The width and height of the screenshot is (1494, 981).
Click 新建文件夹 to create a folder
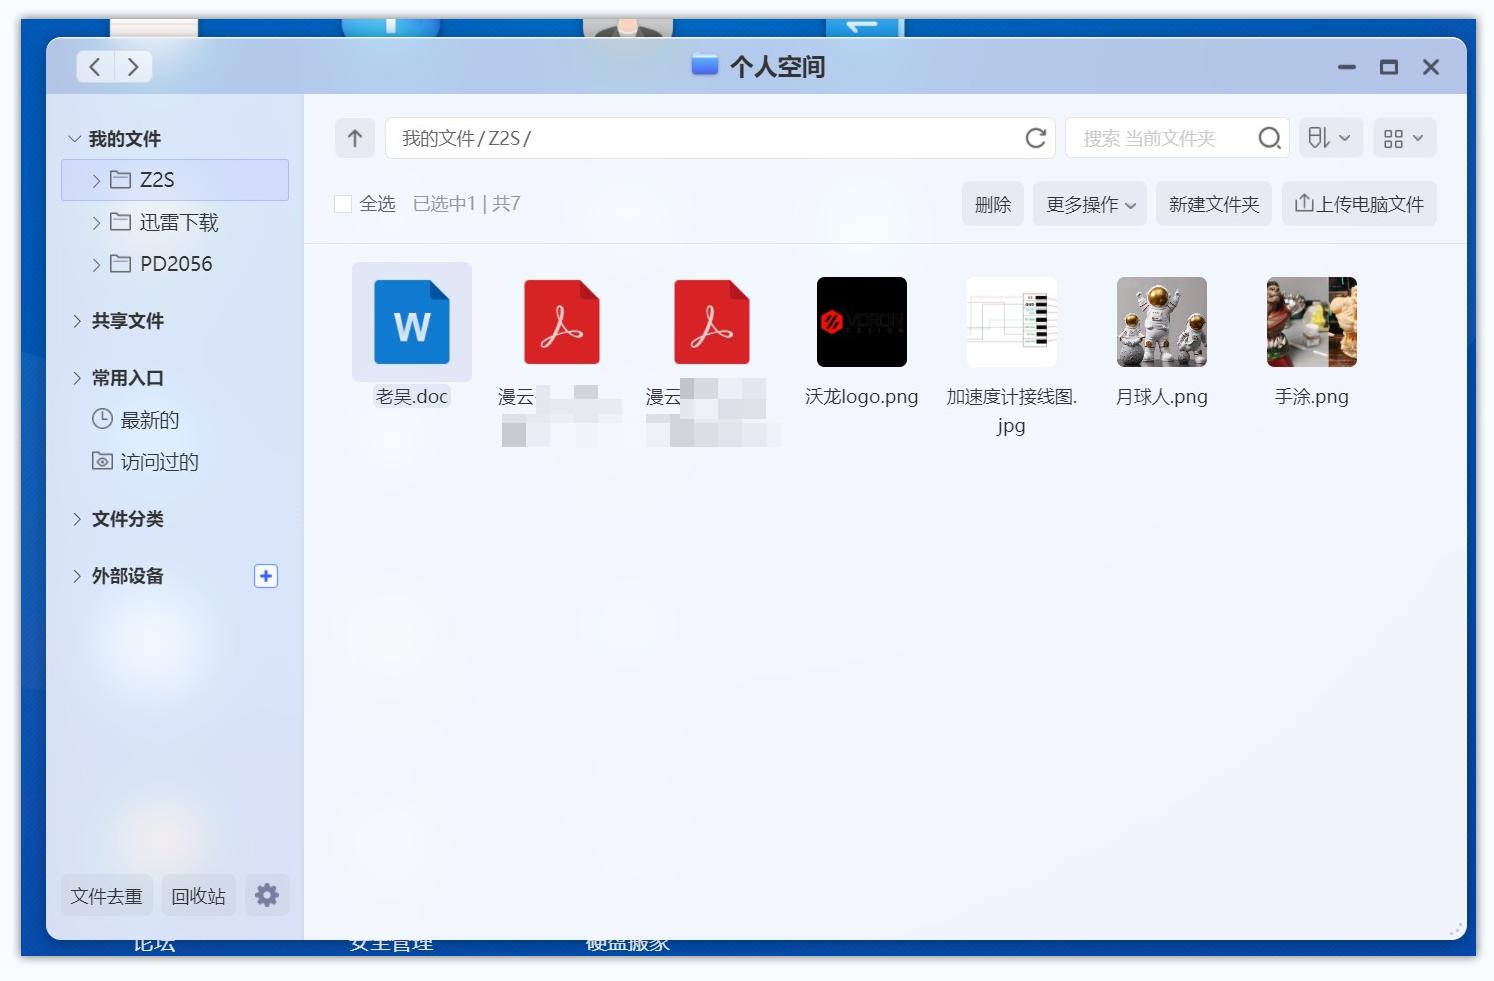(1214, 203)
